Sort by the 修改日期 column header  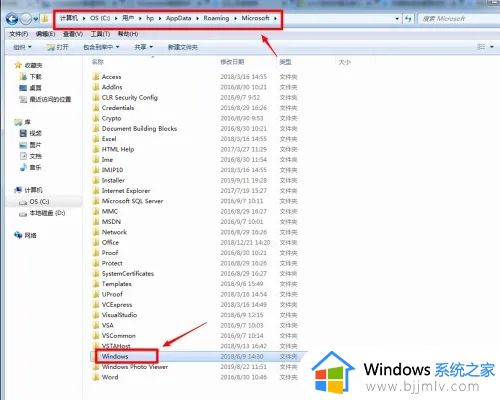(x=232, y=62)
